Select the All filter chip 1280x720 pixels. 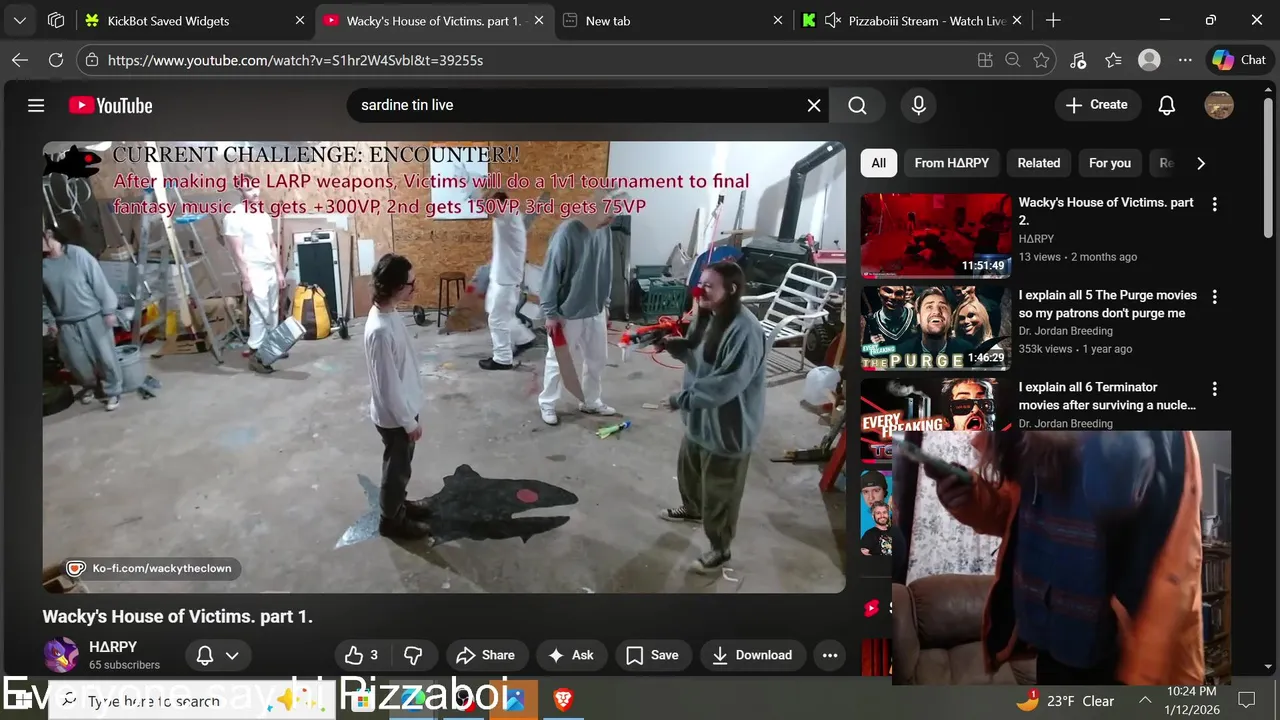pyautogui.click(x=878, y=163)
